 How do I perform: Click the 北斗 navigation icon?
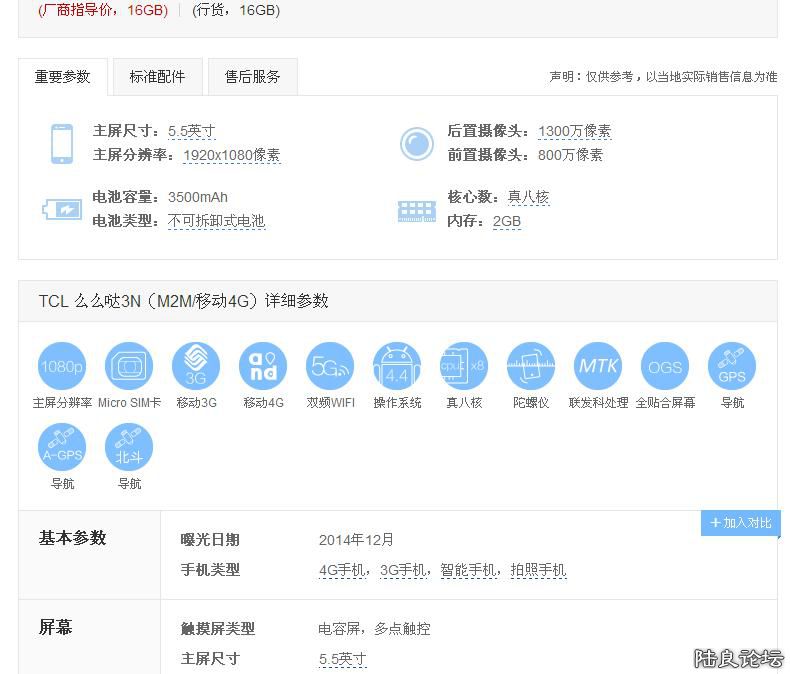[129, 447]
